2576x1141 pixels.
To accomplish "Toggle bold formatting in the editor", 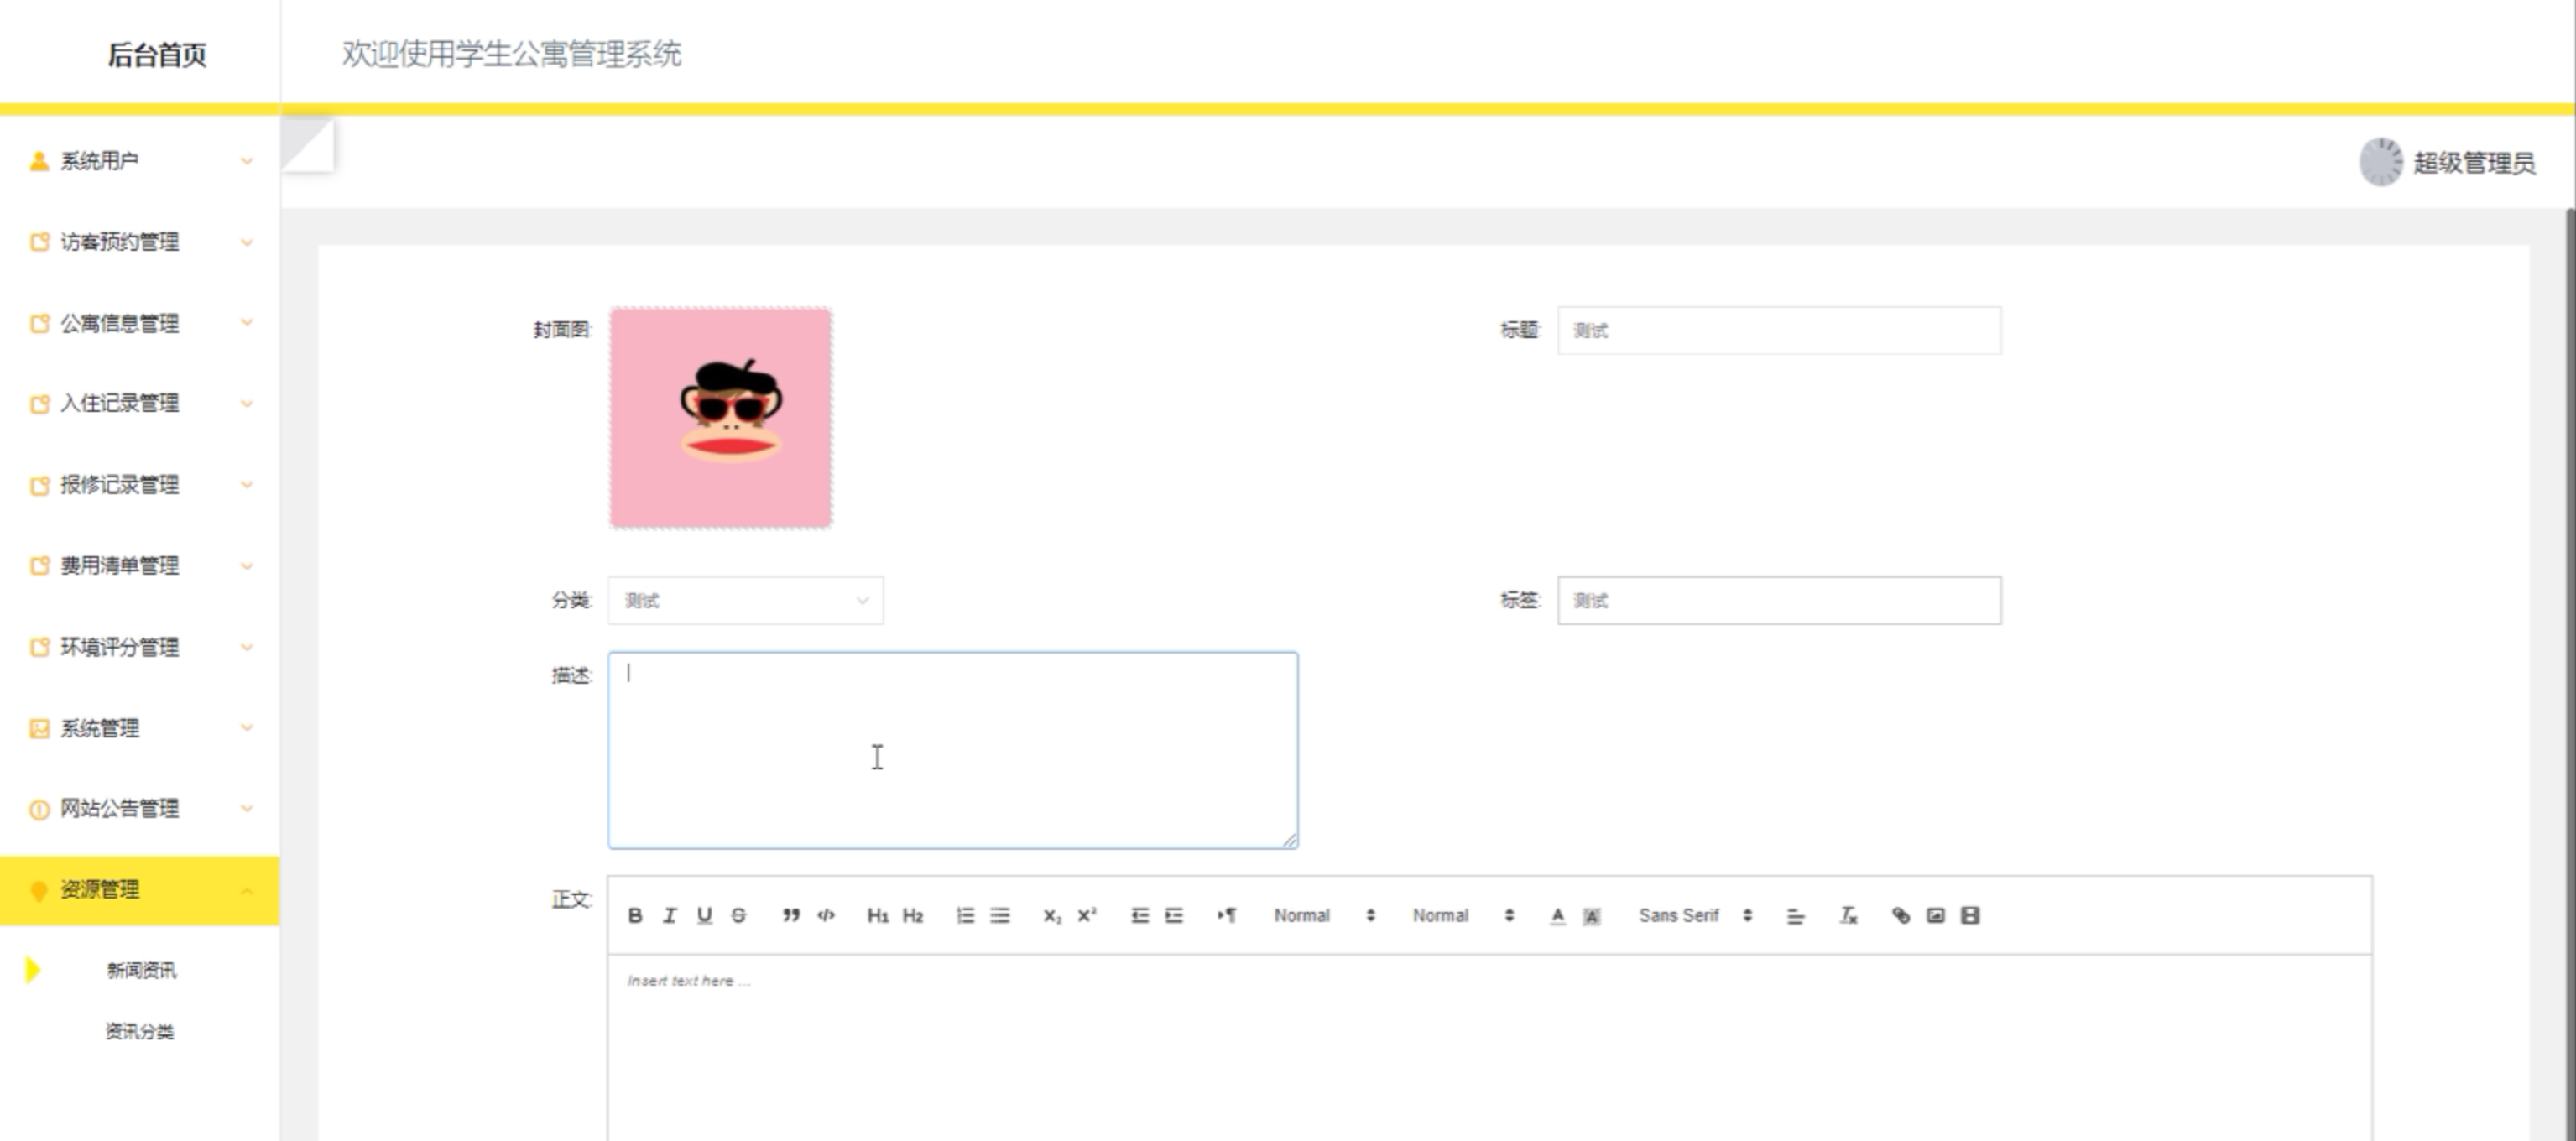I will (x=635, y=915).
